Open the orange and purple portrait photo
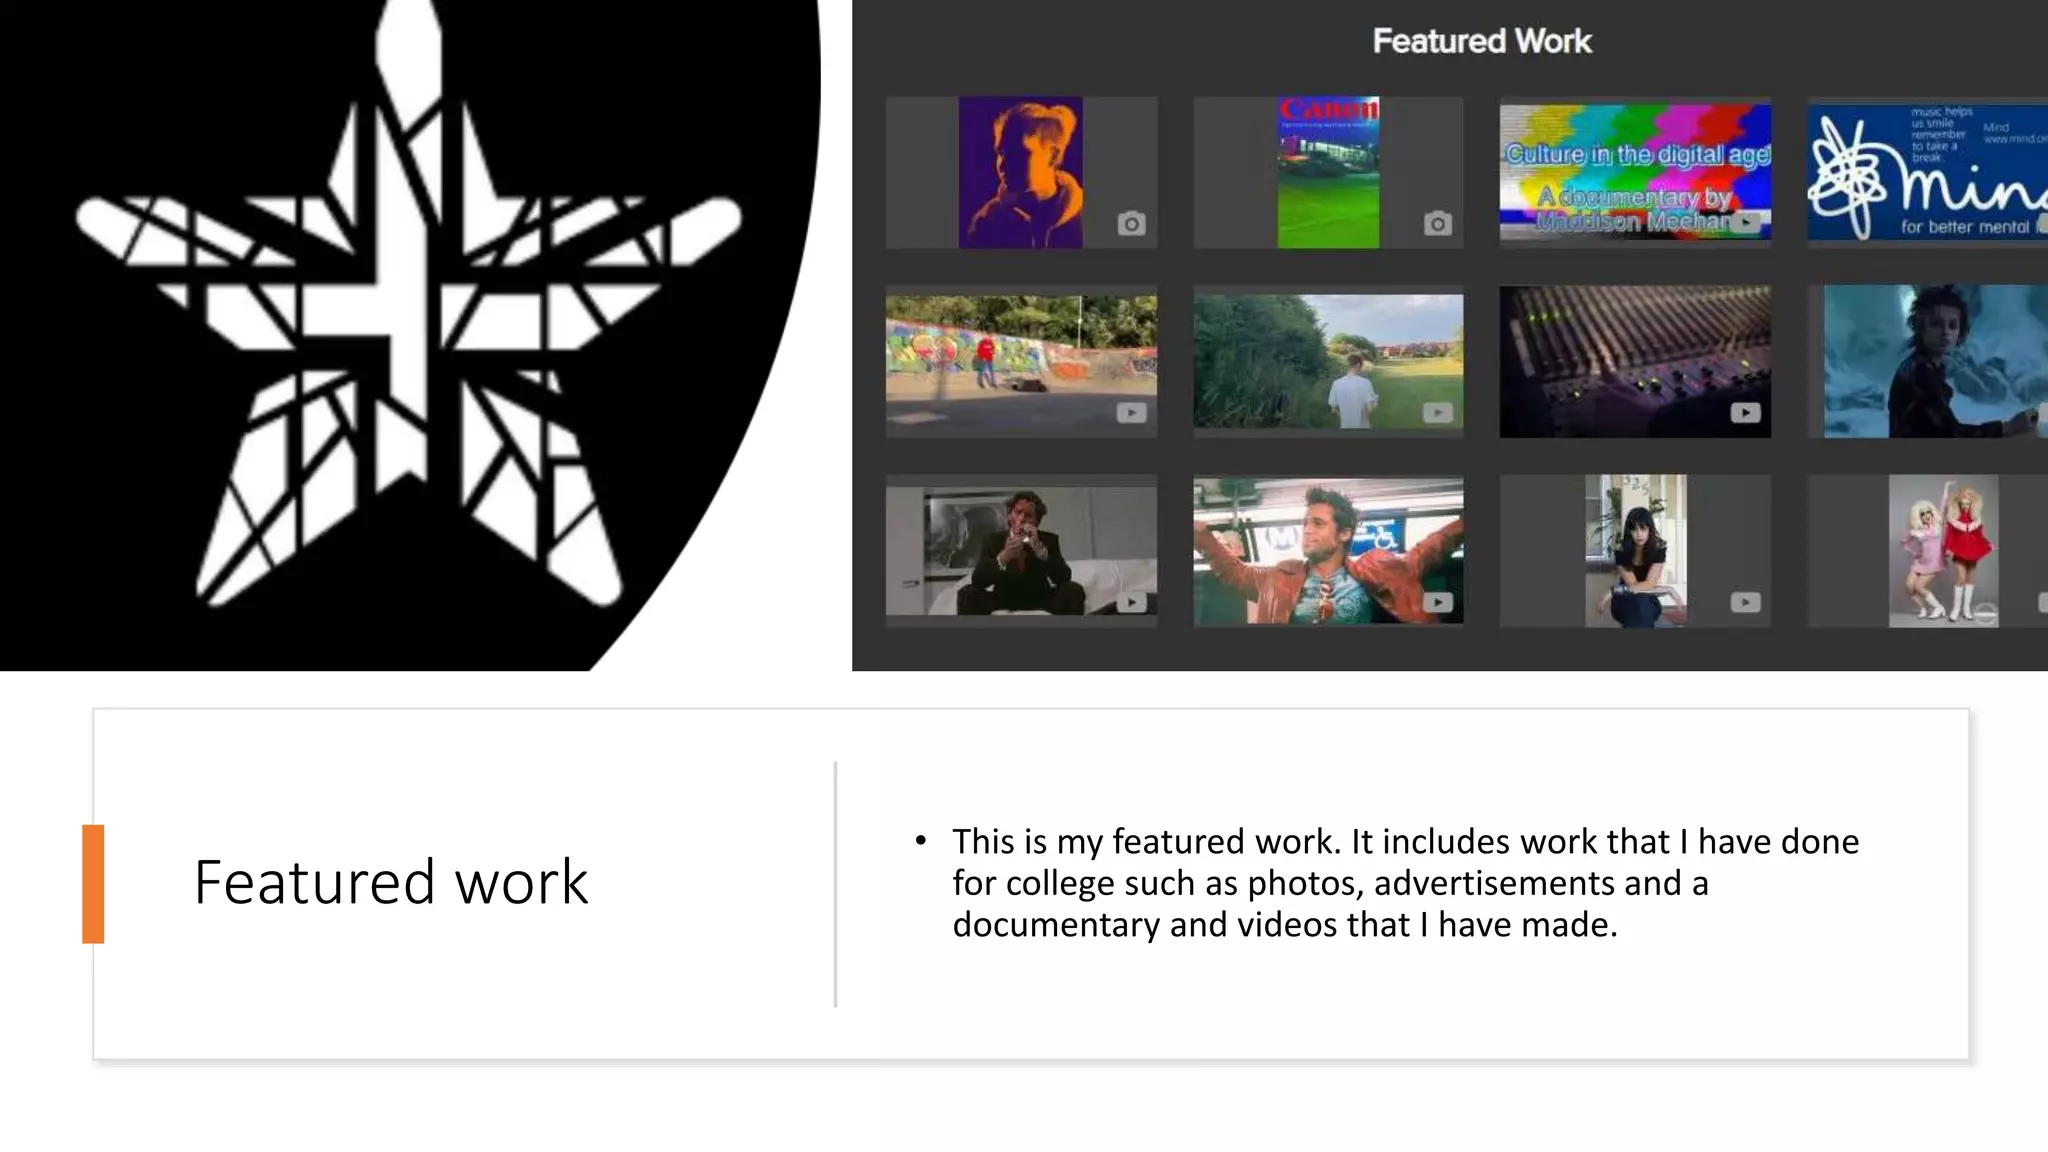 (x=1020, y=172)
